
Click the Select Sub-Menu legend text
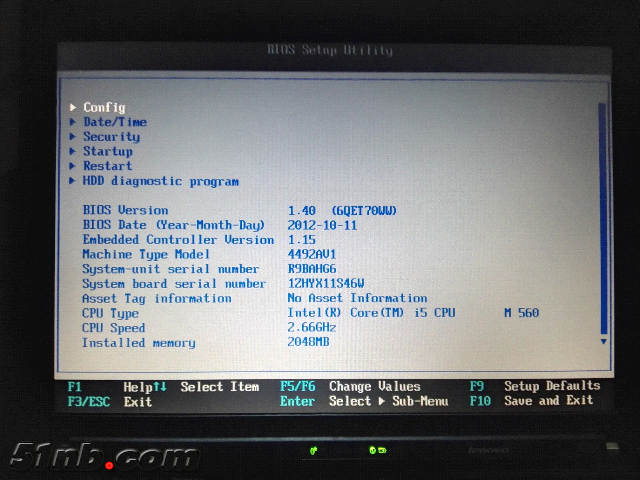coord(389,401)
